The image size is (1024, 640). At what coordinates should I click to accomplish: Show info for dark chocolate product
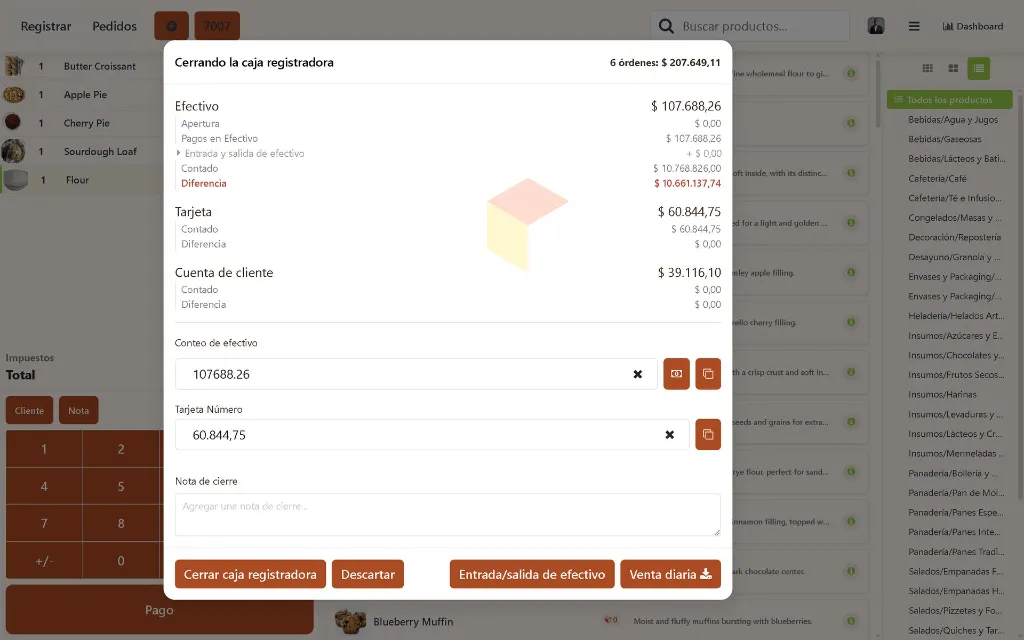(x=851, y=571)
